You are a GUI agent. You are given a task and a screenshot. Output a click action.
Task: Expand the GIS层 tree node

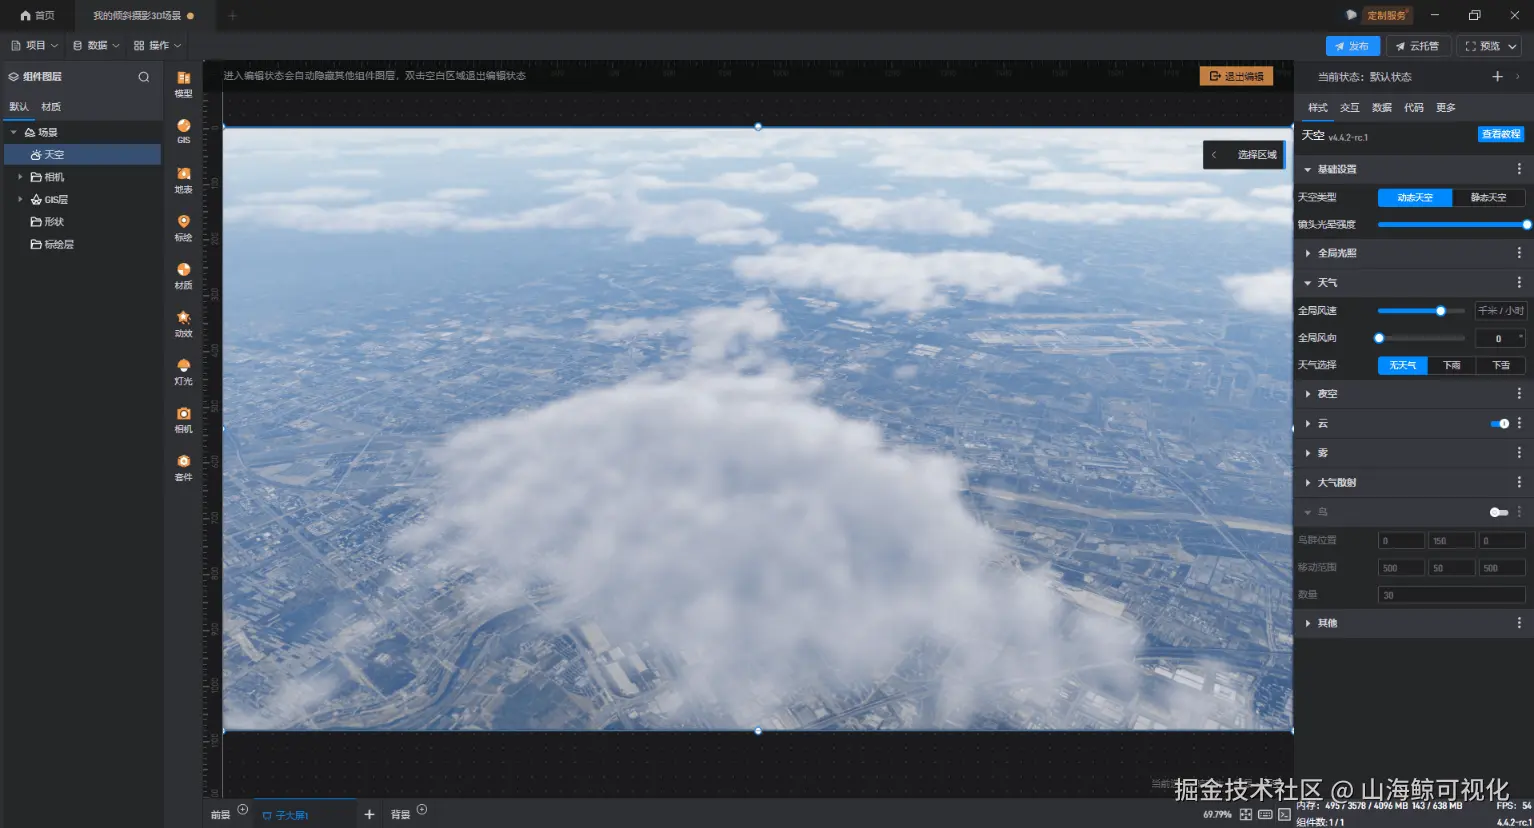(x=20, y=199)
